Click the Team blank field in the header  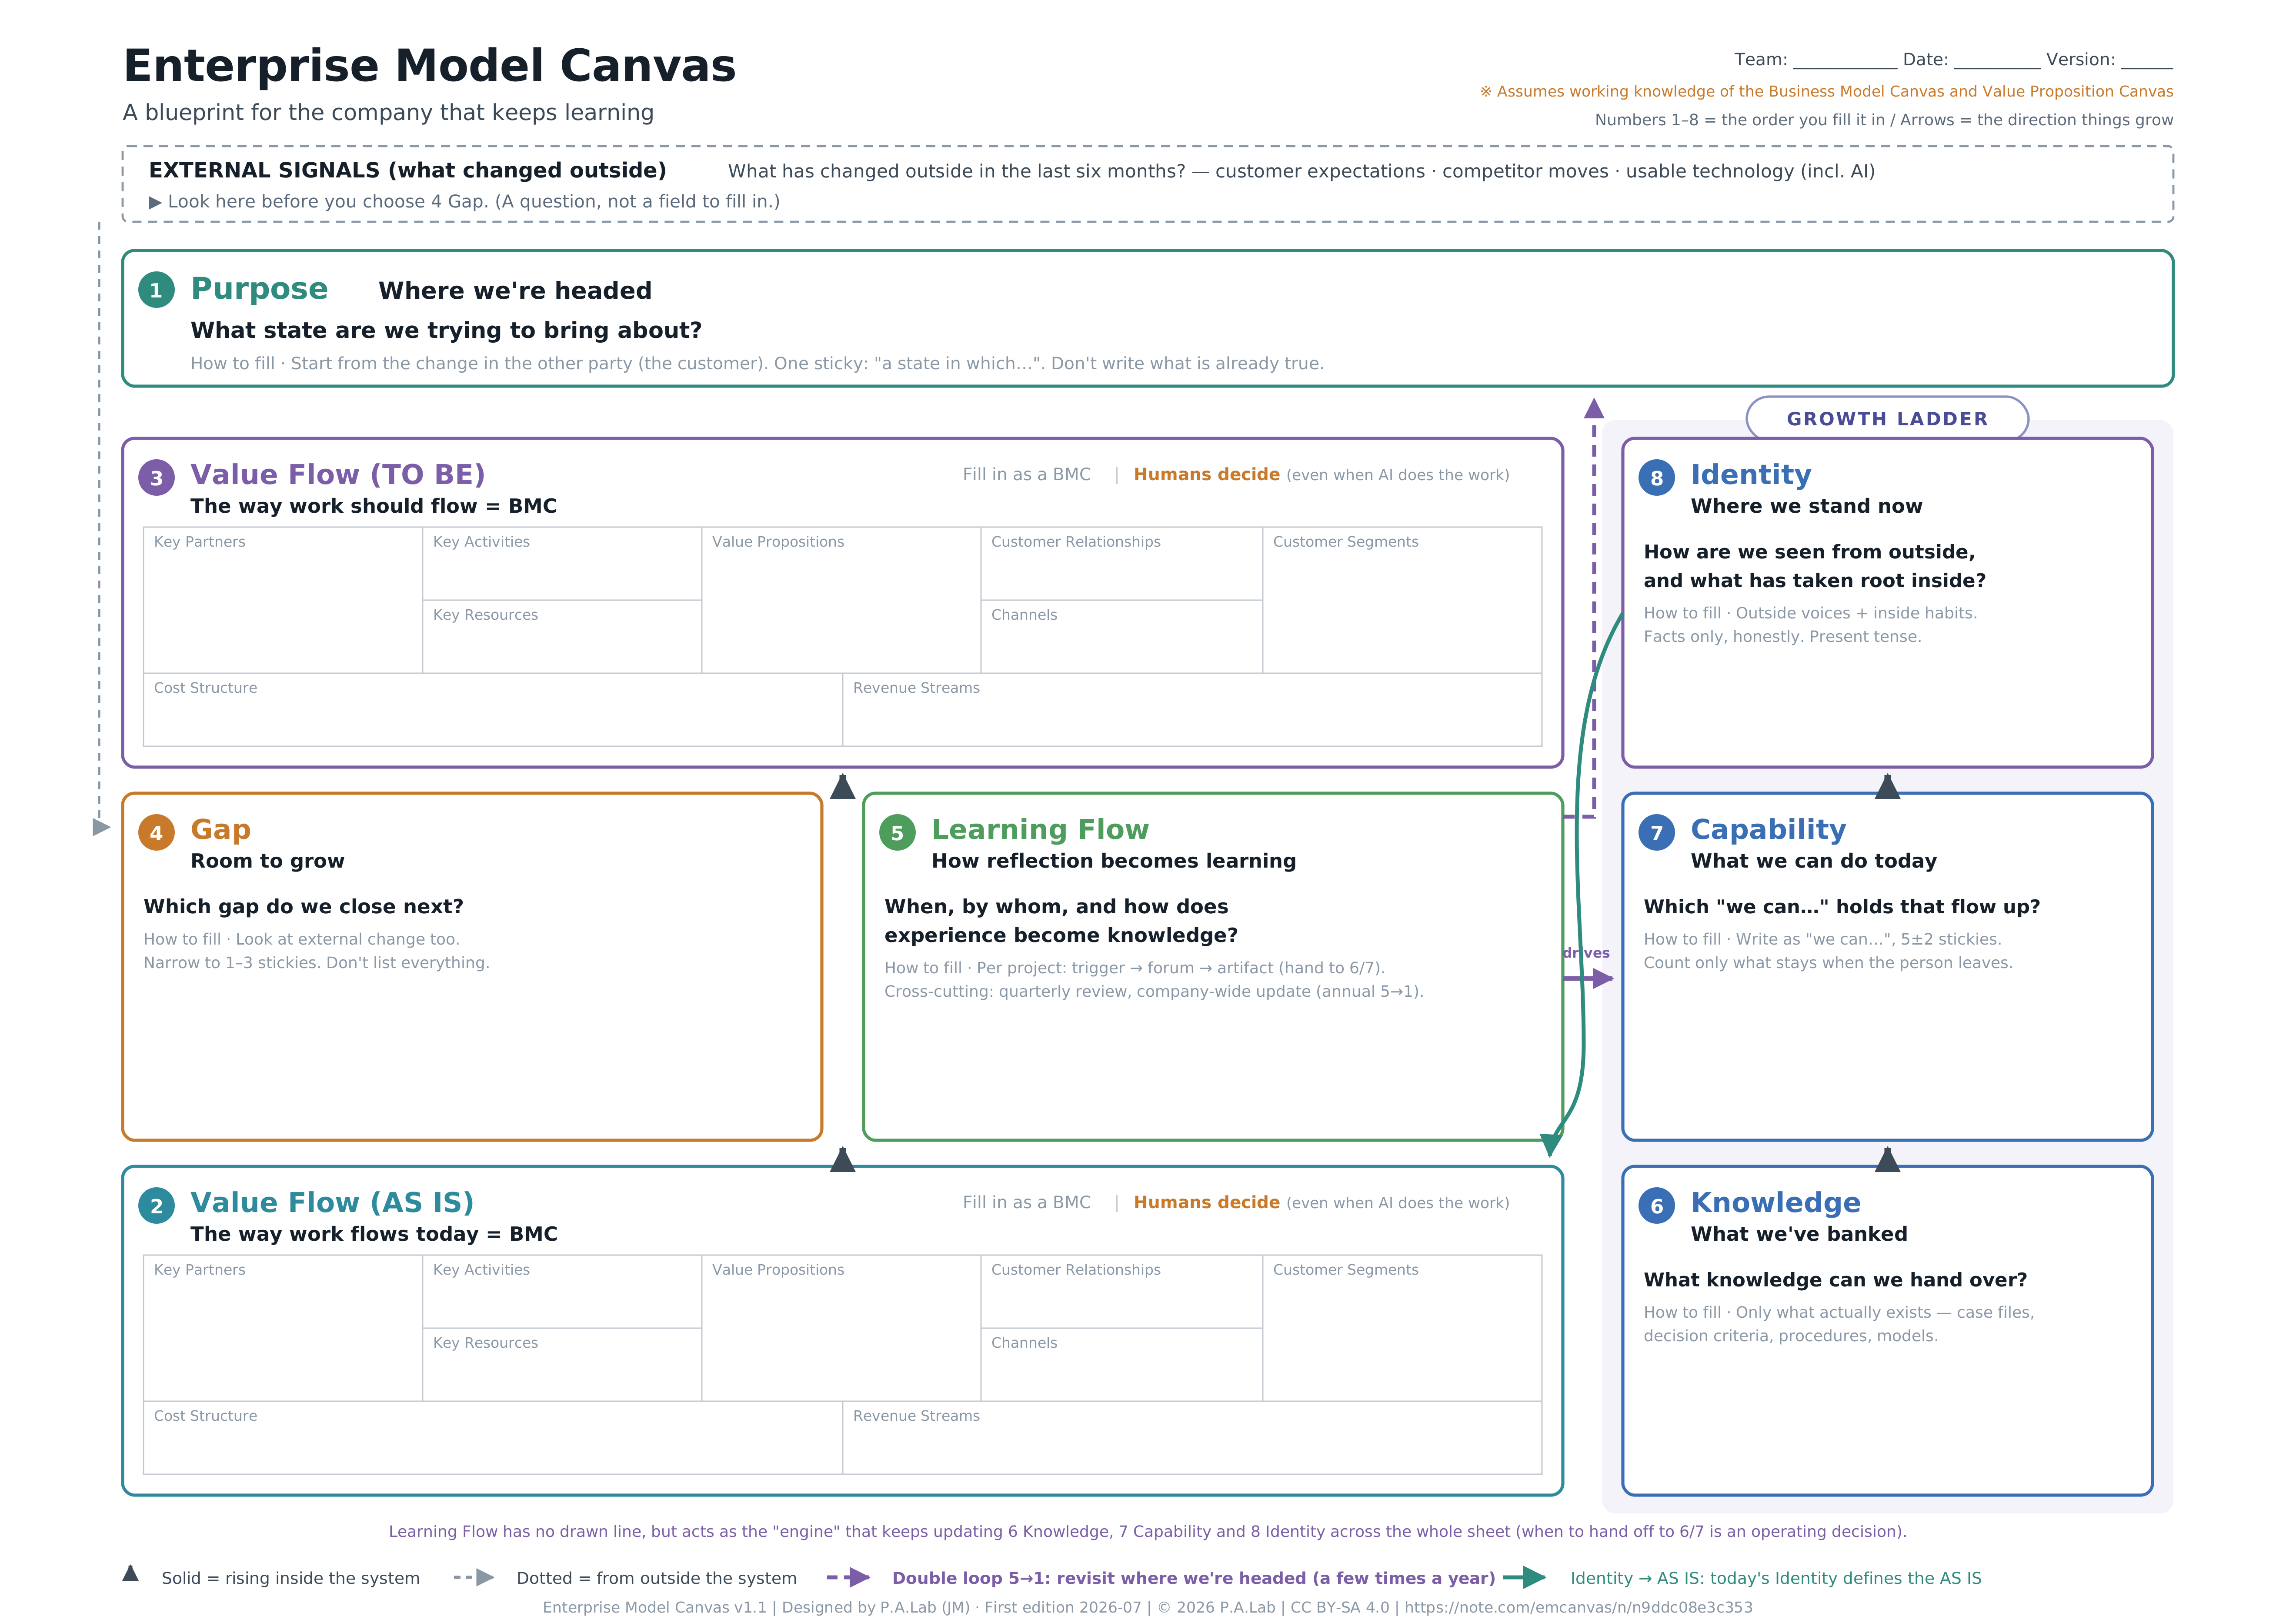point(1845,60)
